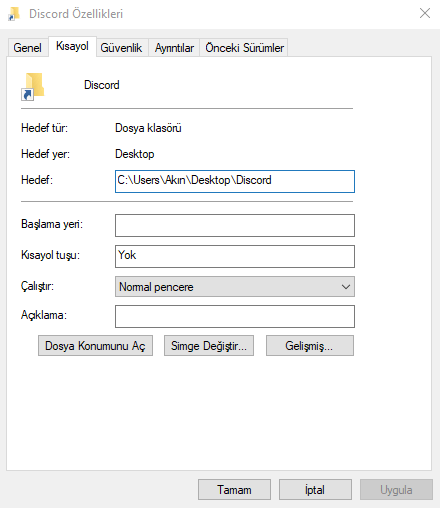Viewport: 440px width, 508px height.
Task: Open the Önceki Sürümler tab
Action: (x=244, y=48)
